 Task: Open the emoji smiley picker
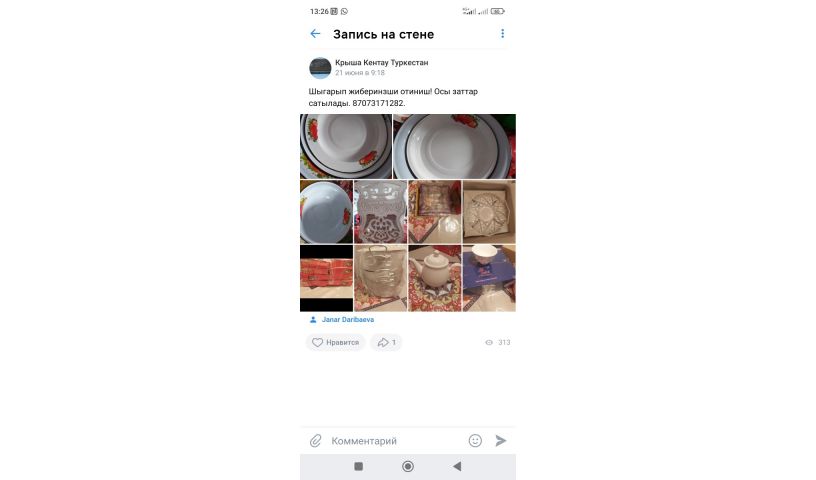(475, 441)
